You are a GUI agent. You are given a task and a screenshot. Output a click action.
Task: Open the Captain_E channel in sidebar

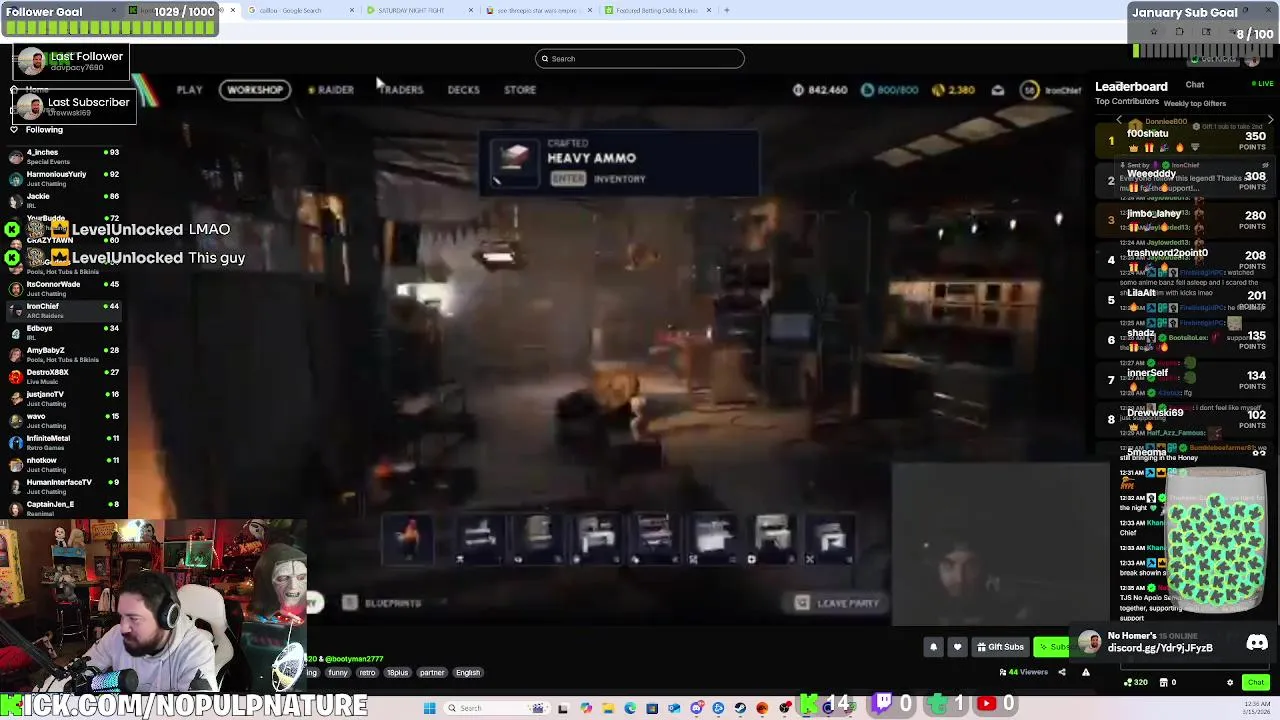pos(64,508)
